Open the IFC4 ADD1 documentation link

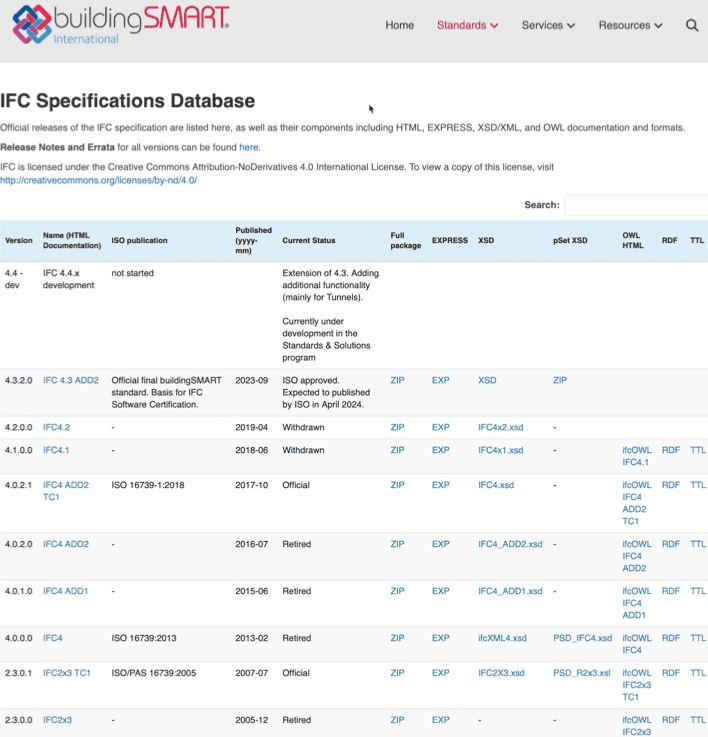pos(65,591)
